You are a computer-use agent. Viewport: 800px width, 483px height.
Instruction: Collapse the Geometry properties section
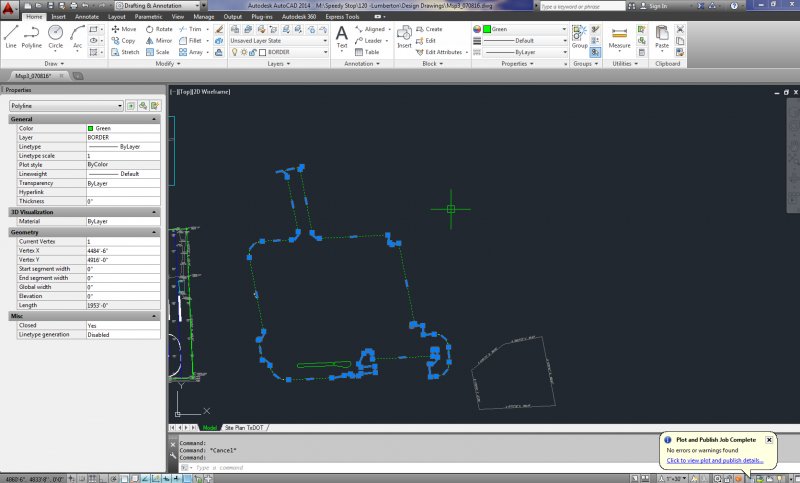pos(154,232)
